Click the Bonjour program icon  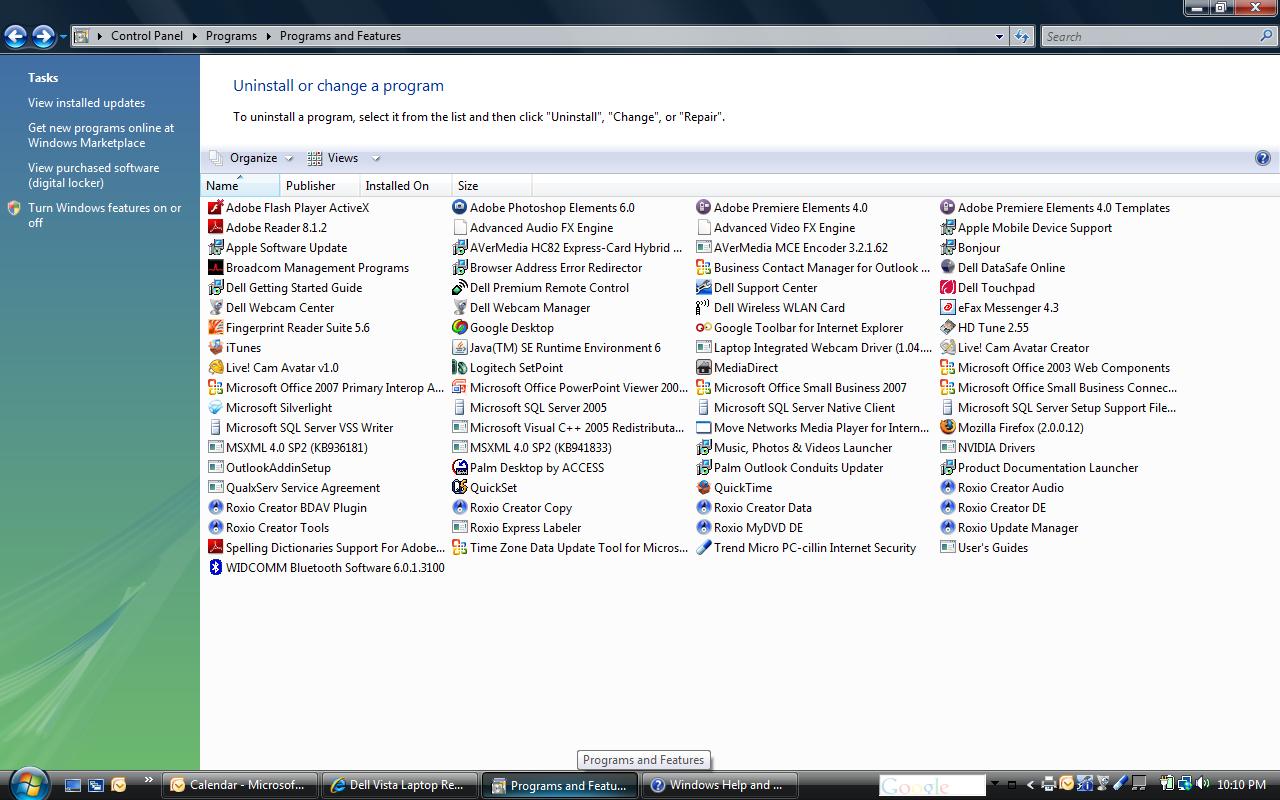[x=947, y=248]
